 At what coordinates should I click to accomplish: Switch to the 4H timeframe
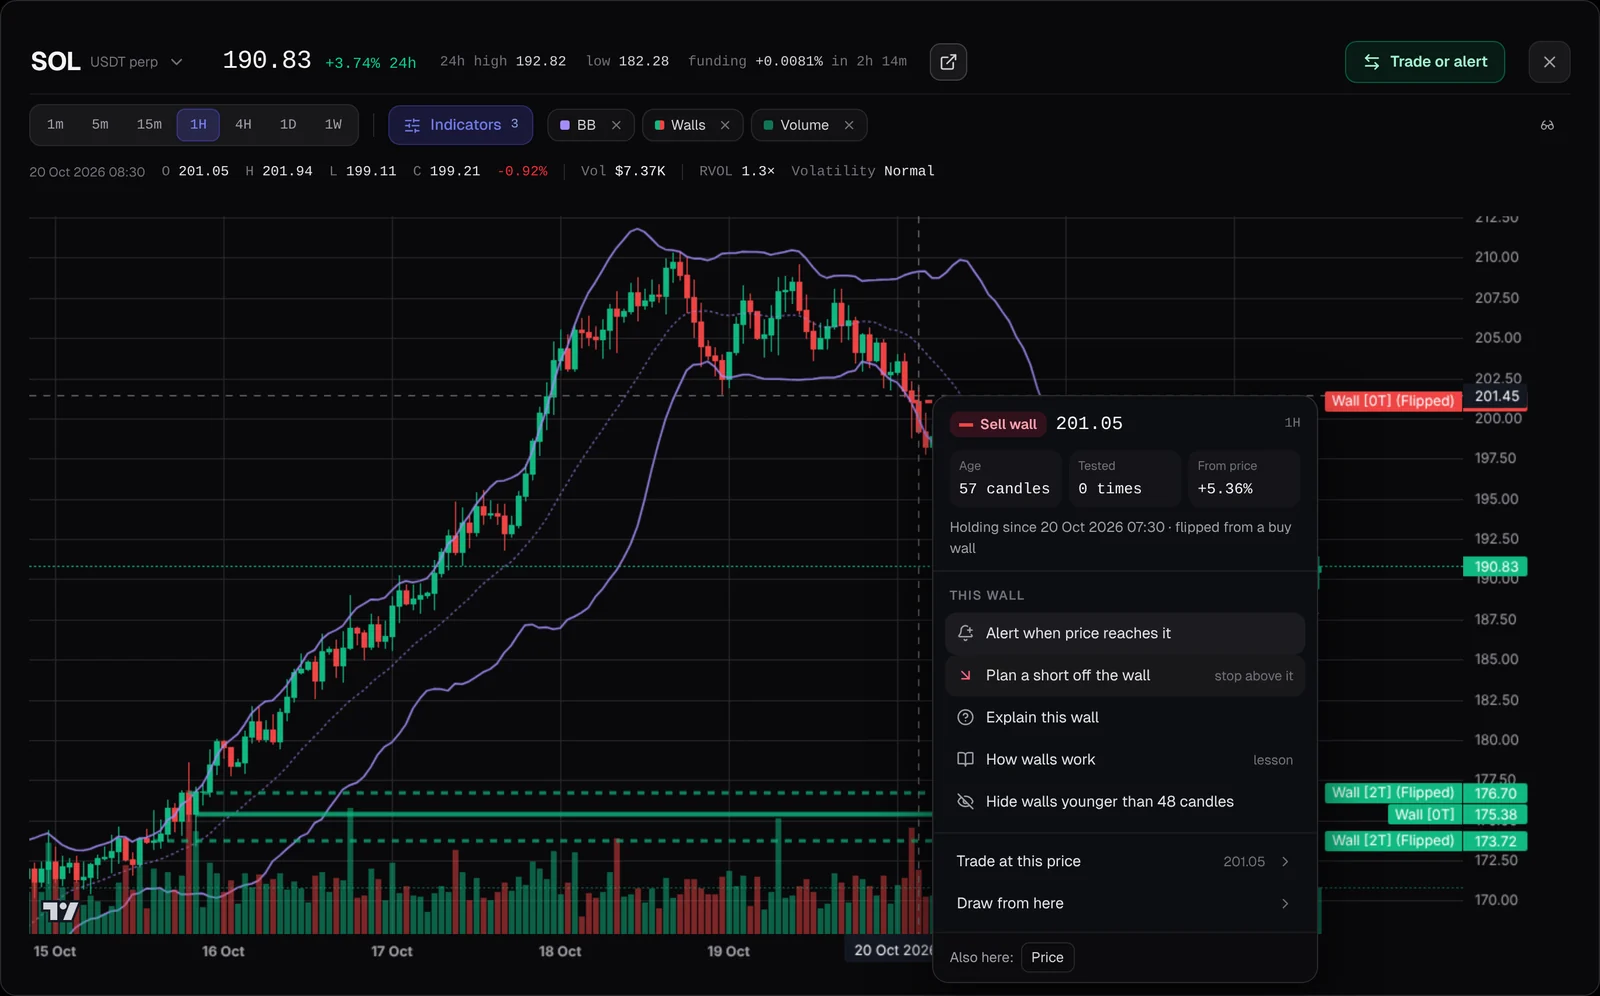pyautogui.click(x=243, y=125)
